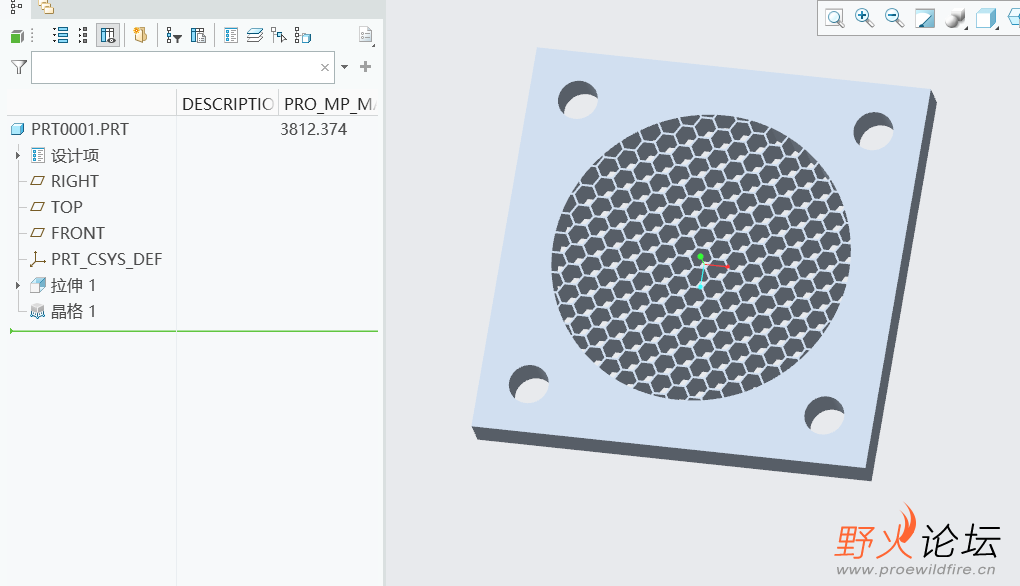Image resolution: width=1020 pixels, height=586 pixels.
Task: Select the TOP datum plane
Action: click(x=66, y=207)
